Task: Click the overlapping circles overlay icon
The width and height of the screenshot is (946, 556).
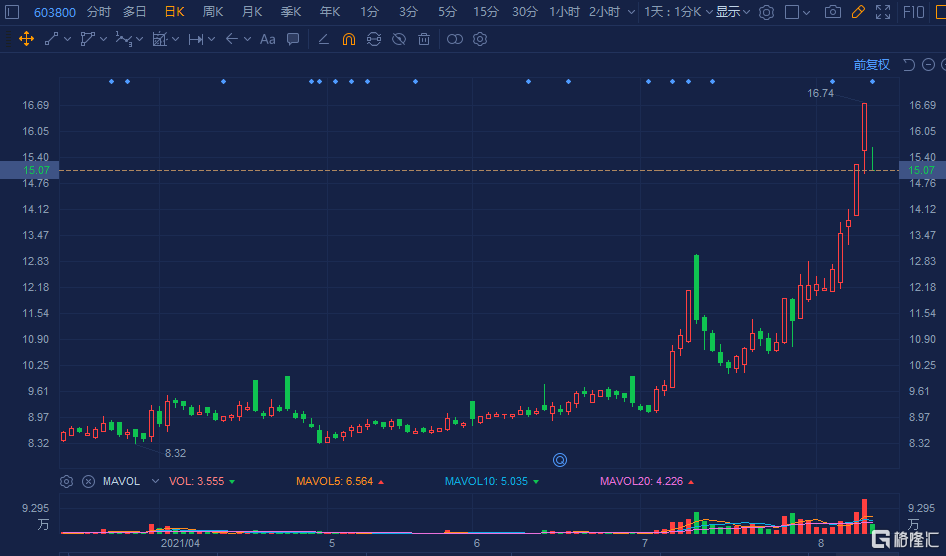Action: 455,39
